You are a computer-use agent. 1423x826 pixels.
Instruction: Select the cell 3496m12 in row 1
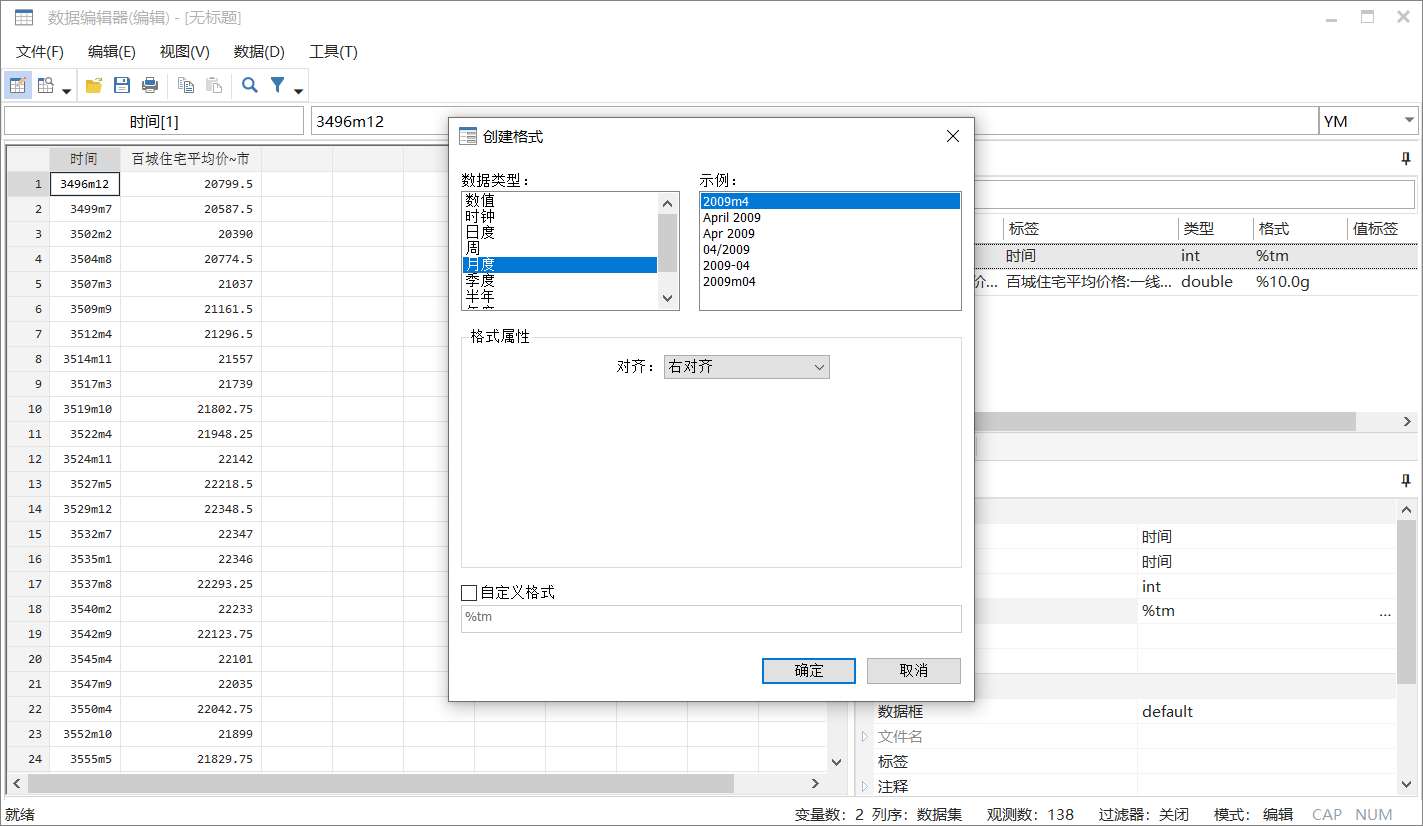coord(85,184)
